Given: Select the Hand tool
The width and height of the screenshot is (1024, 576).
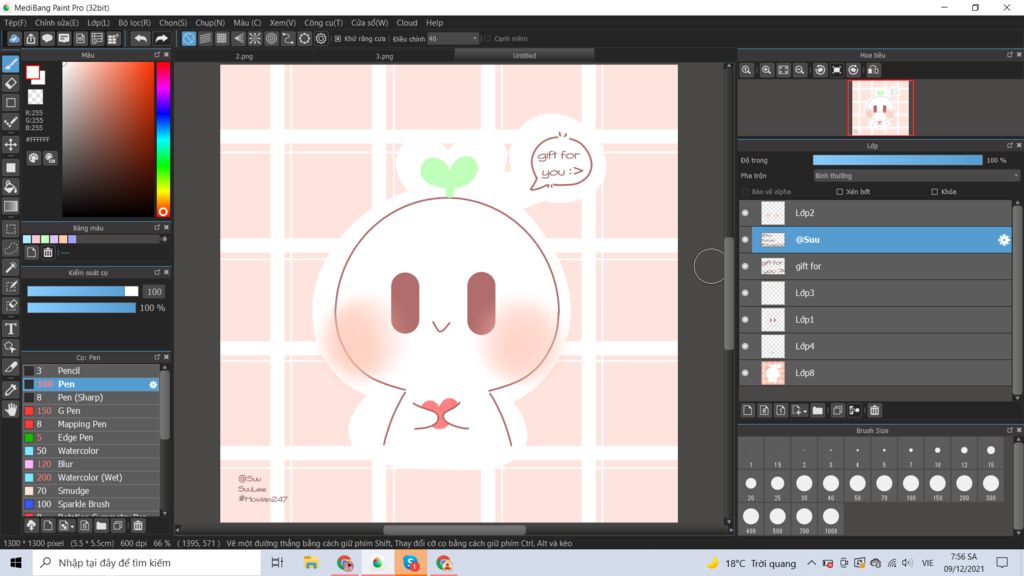Looking at the screenshot, I should pyautogui.click(x=11, y=409).
